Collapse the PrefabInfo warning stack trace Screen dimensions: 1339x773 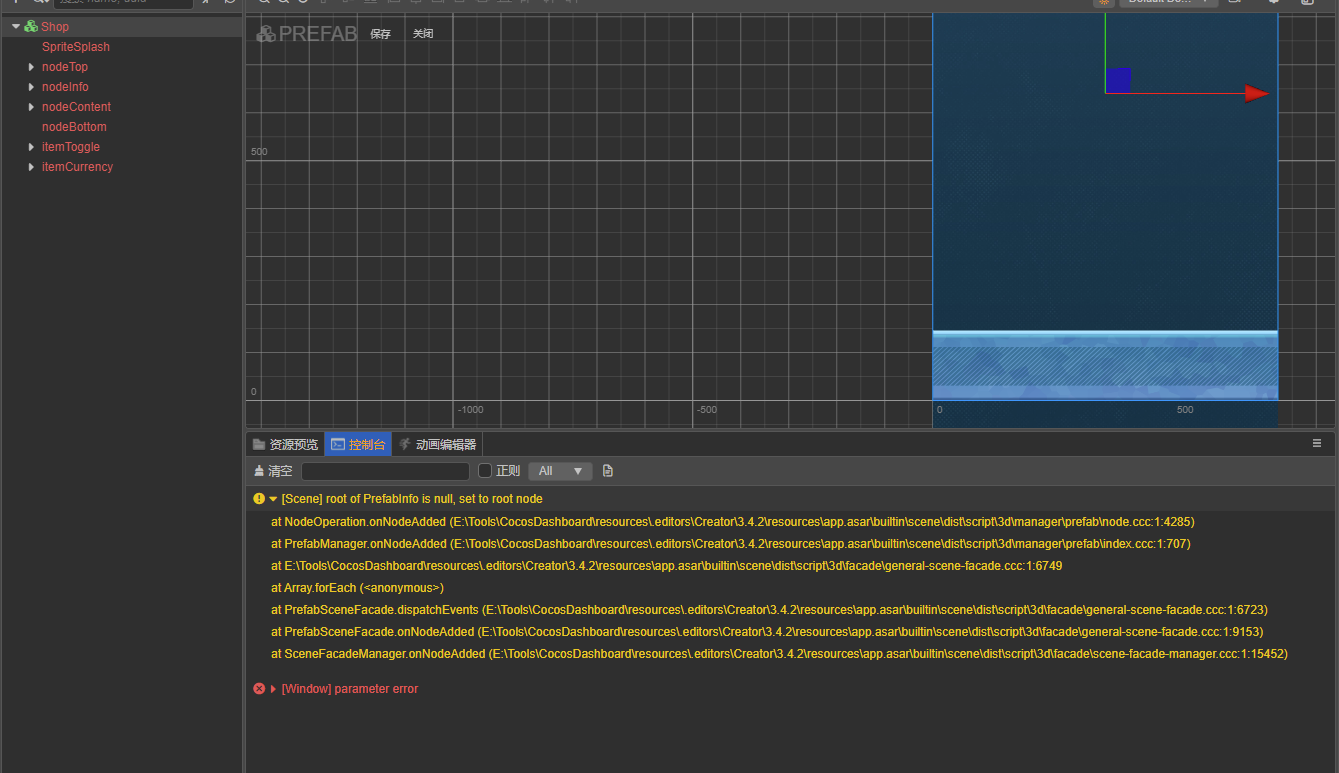(273, 498)
